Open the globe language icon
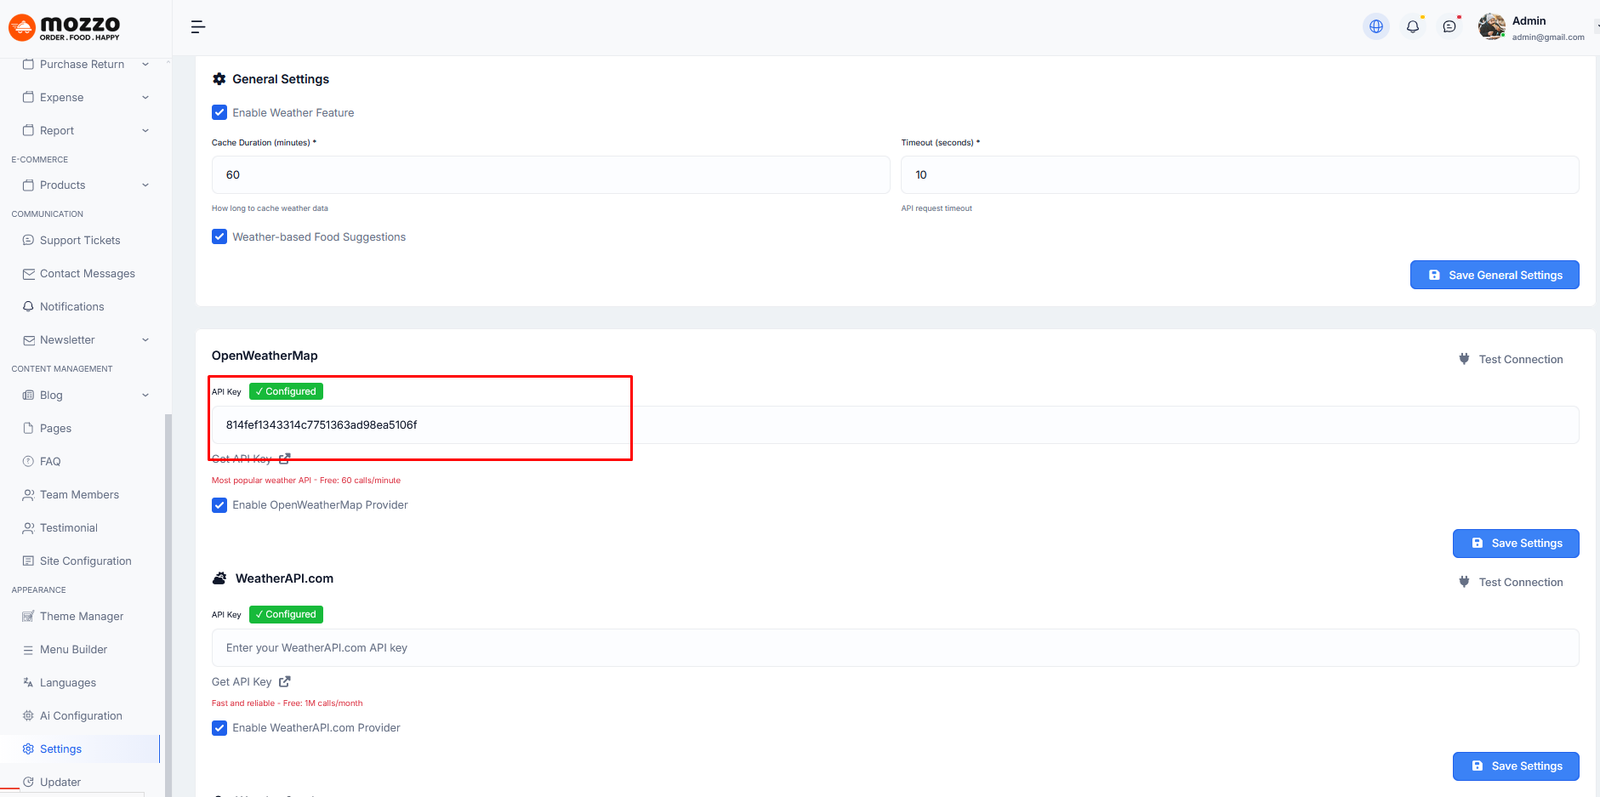The width and height of the screenshot is (1600, 797). pos(1376,27)
